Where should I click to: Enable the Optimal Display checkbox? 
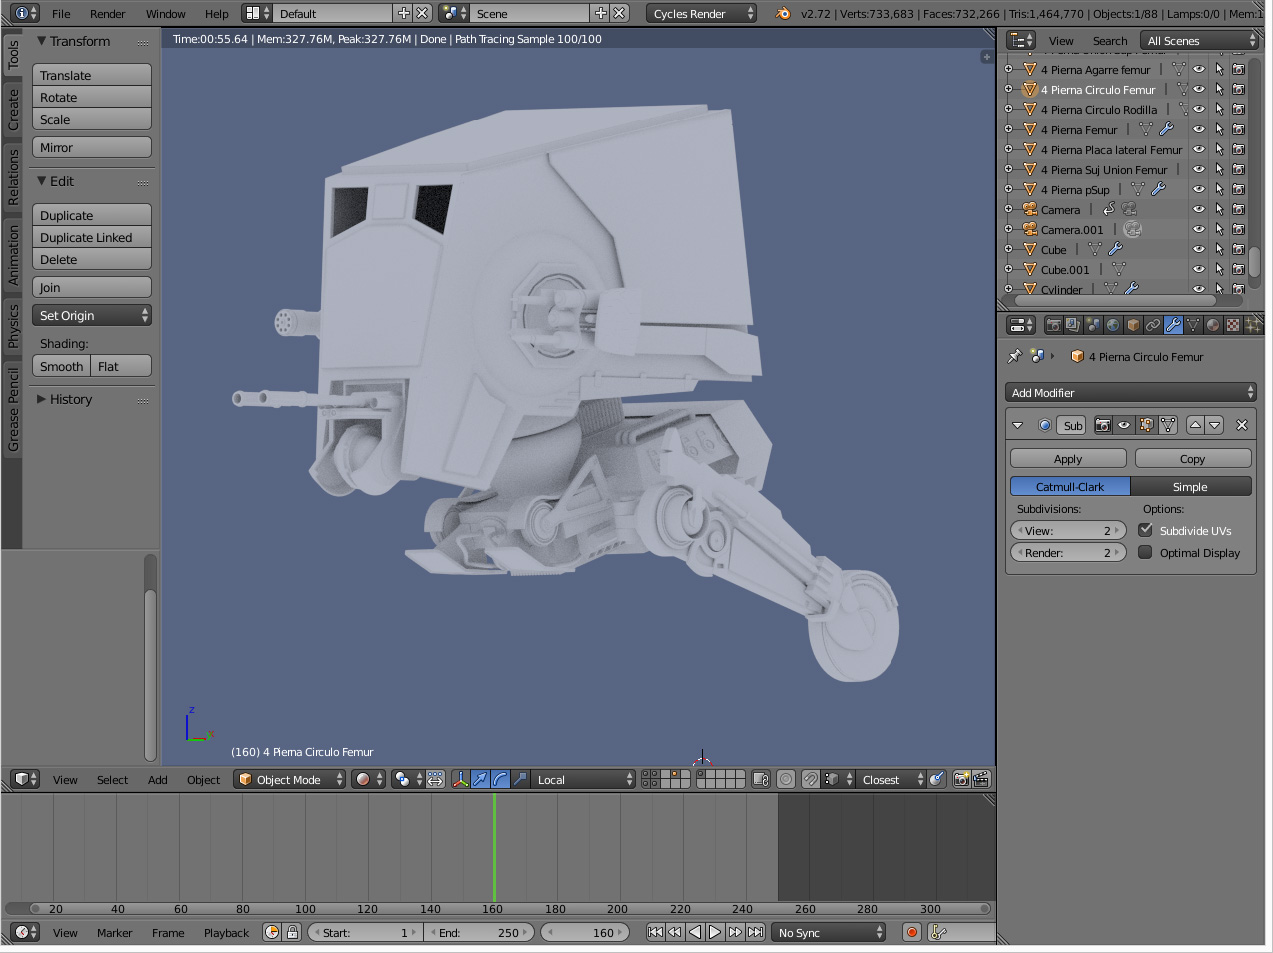tap(1145, 552)
